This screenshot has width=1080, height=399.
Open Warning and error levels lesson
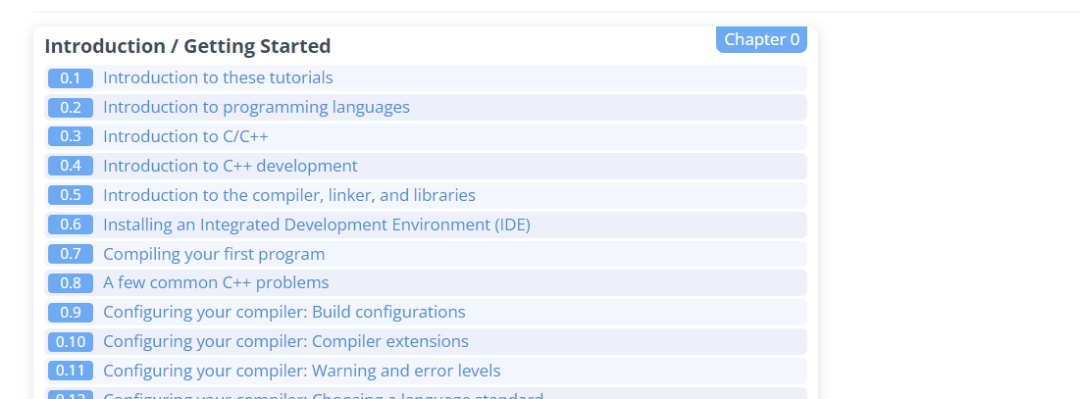pos(302,371)
